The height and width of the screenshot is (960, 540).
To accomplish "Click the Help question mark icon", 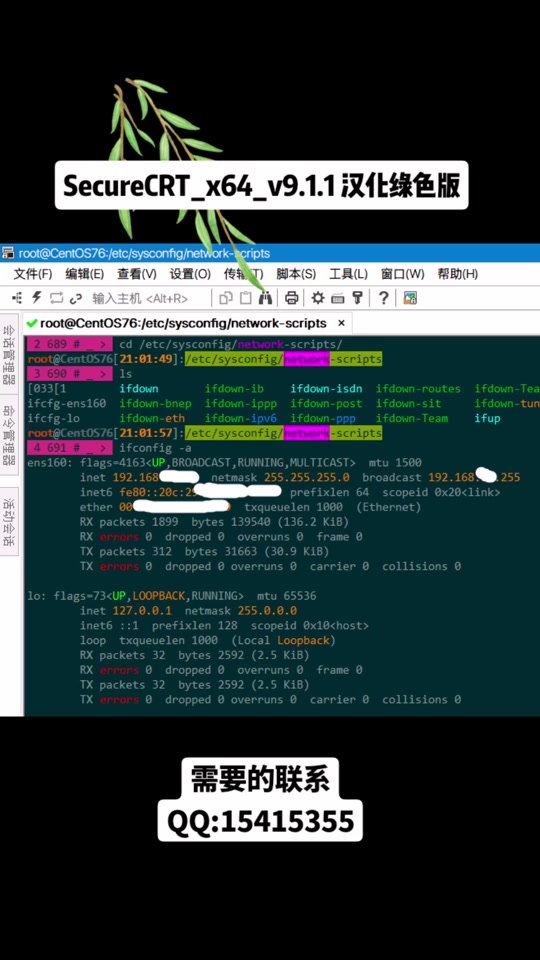I will tap(383, 298).
